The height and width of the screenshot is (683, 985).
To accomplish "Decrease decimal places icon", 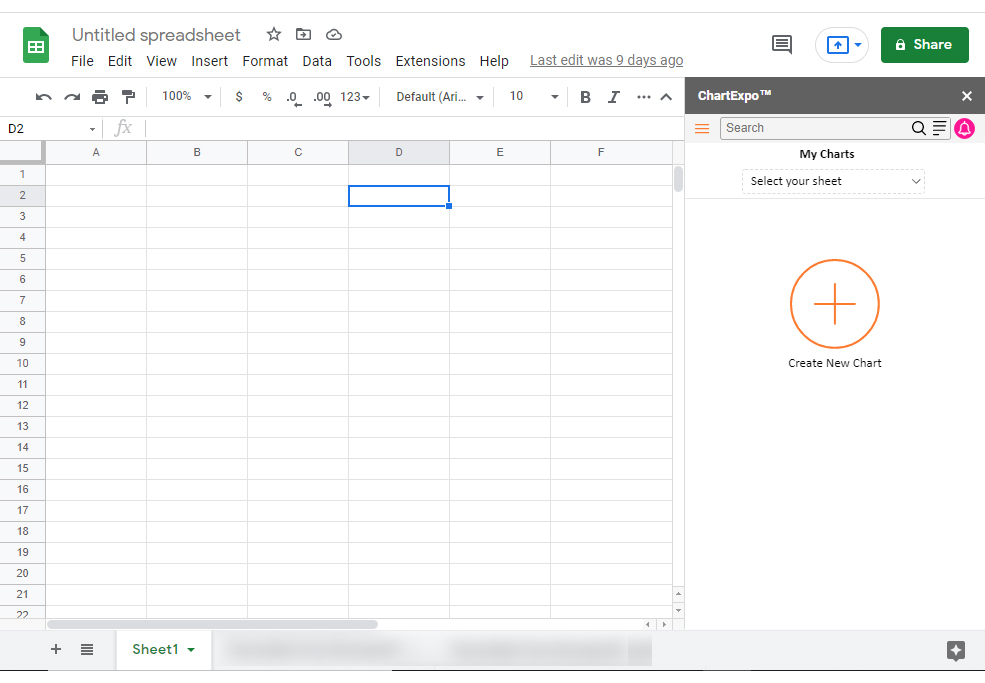I will [x=293, y=97].
